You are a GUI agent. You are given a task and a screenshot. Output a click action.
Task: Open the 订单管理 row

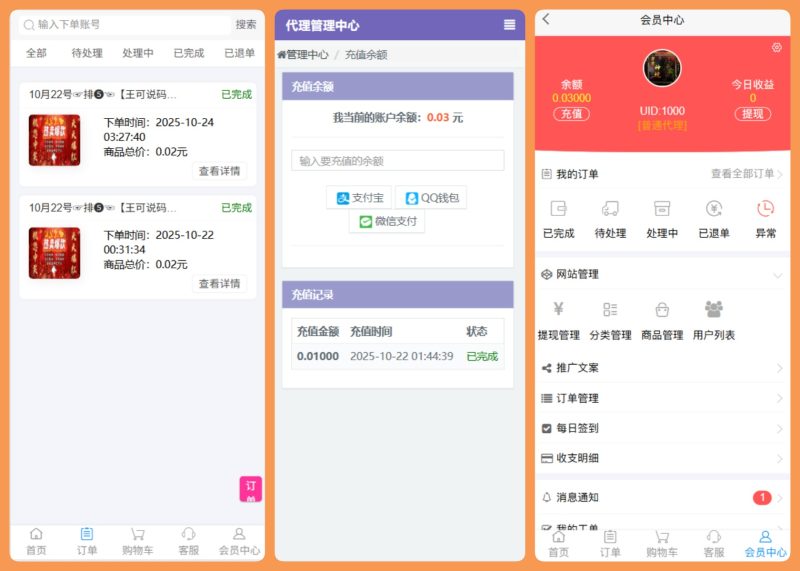(x=662, y=398)
